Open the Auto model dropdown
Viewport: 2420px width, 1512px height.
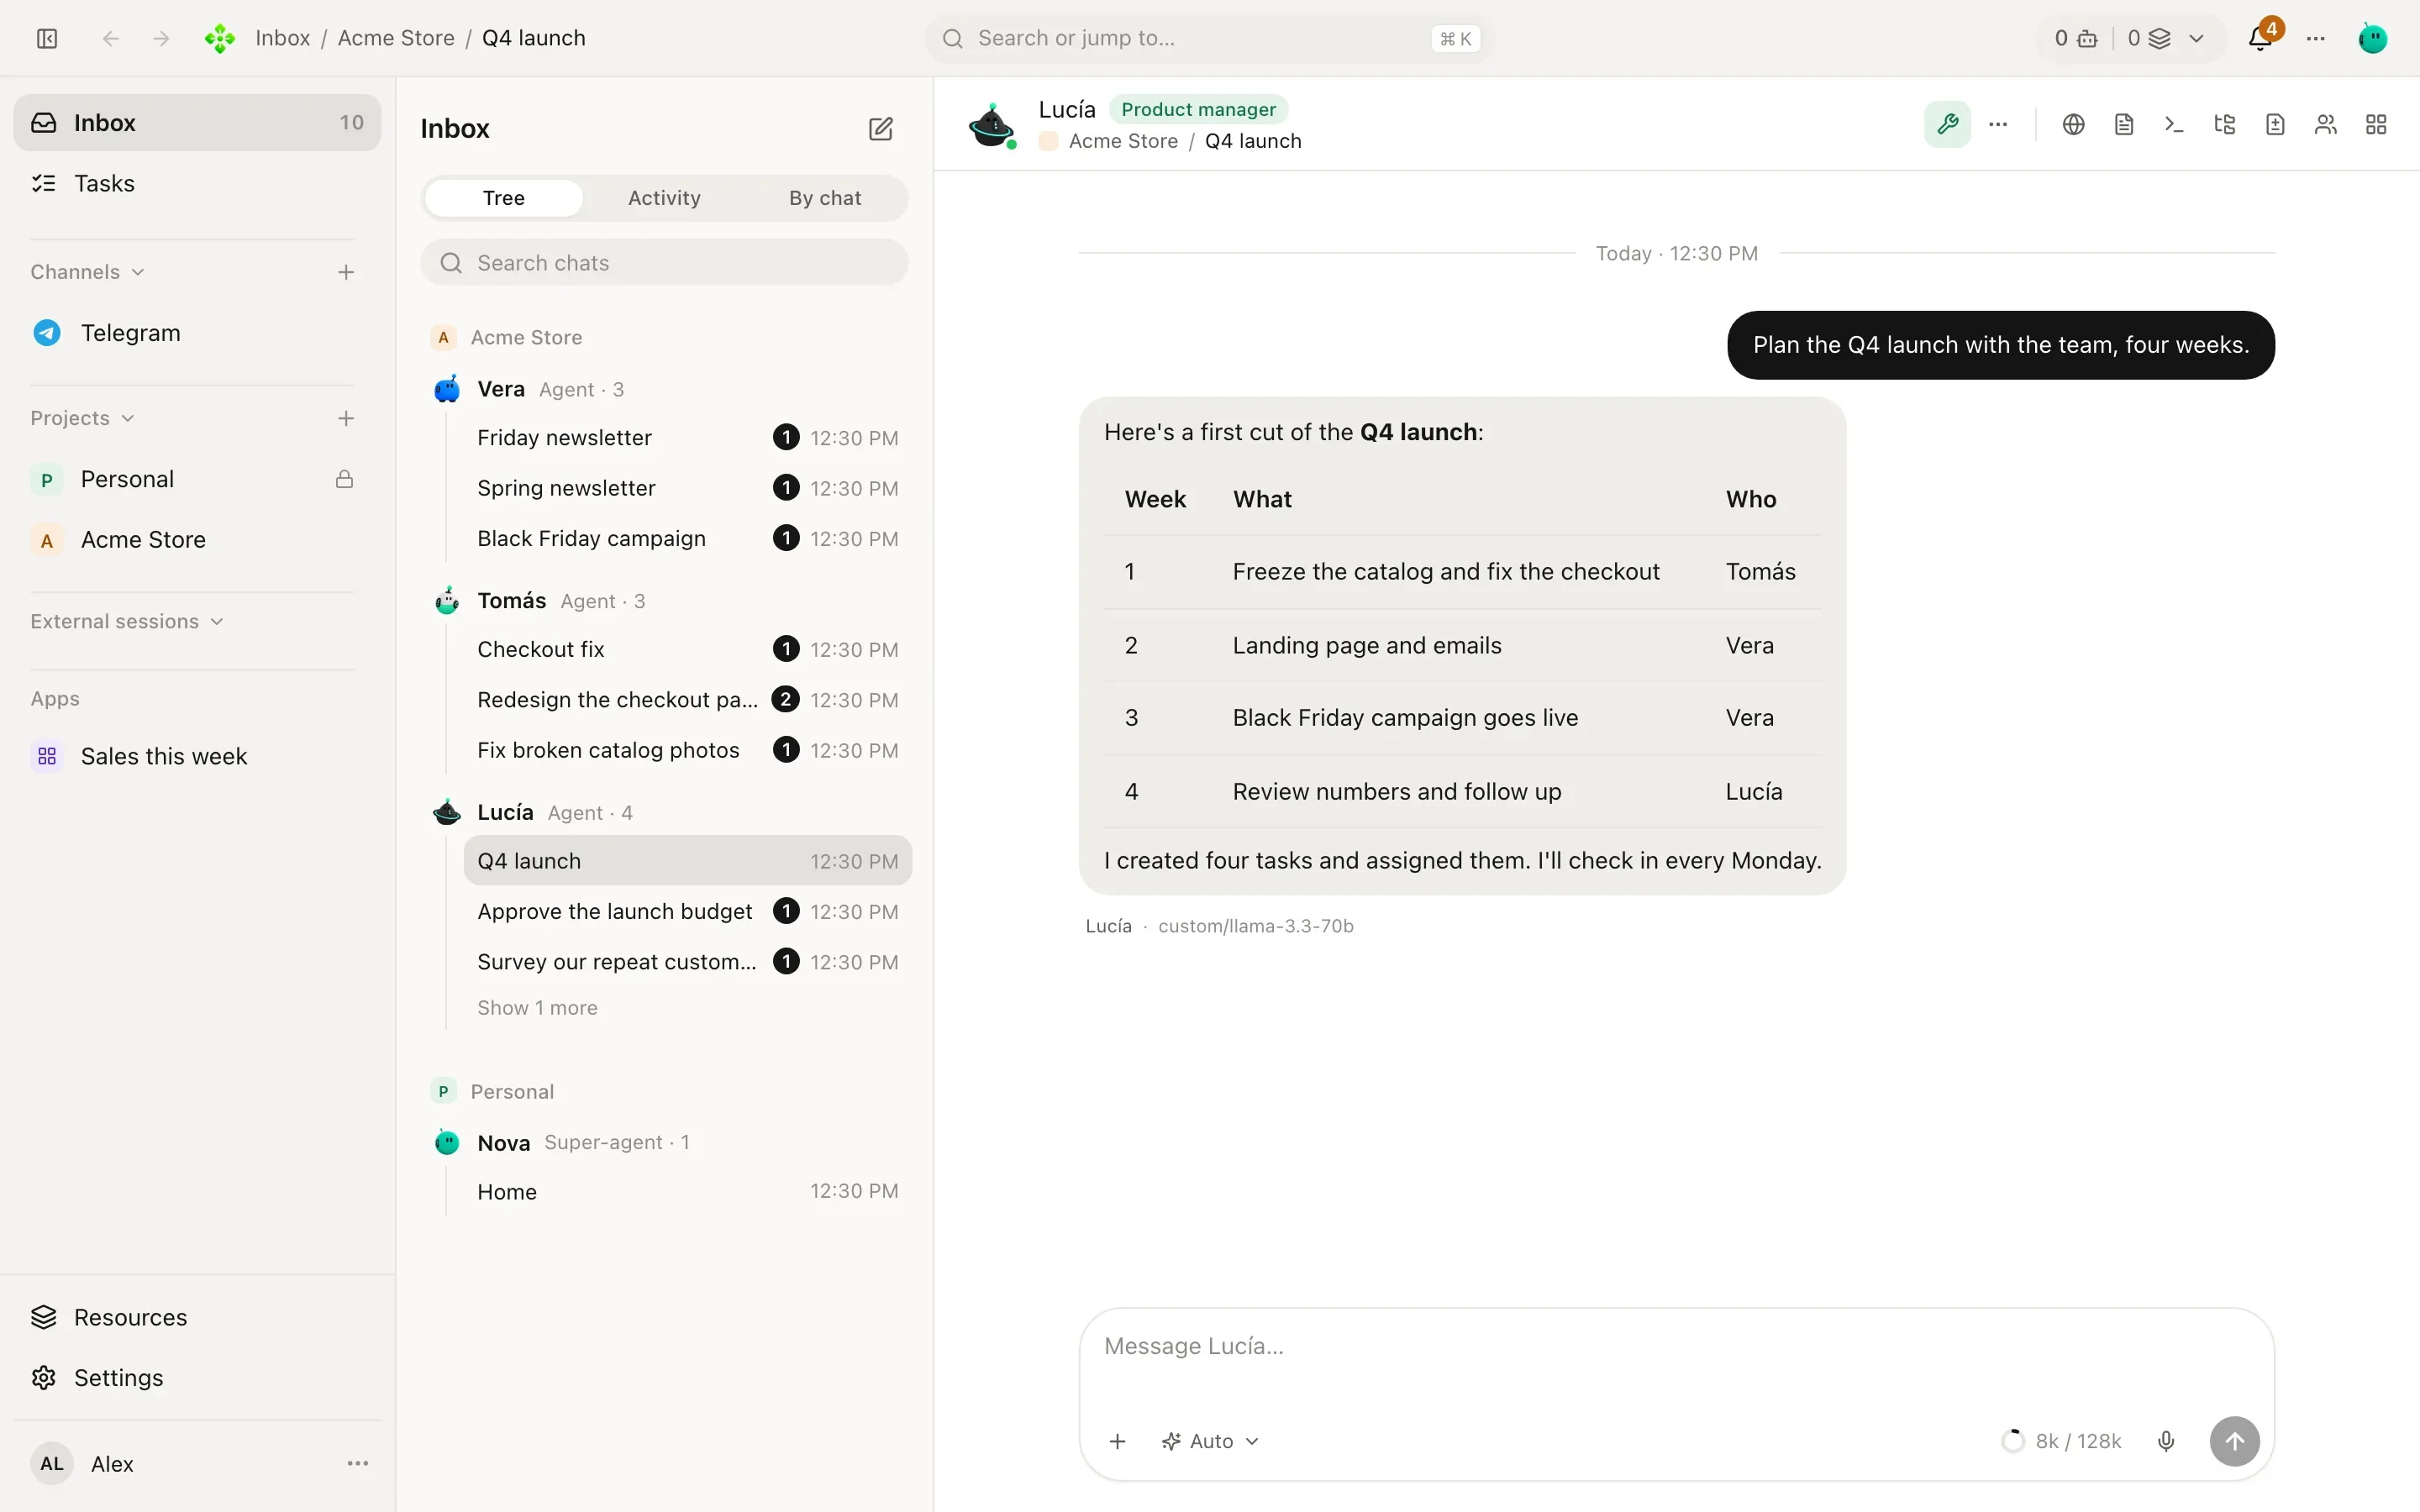1210,1441
